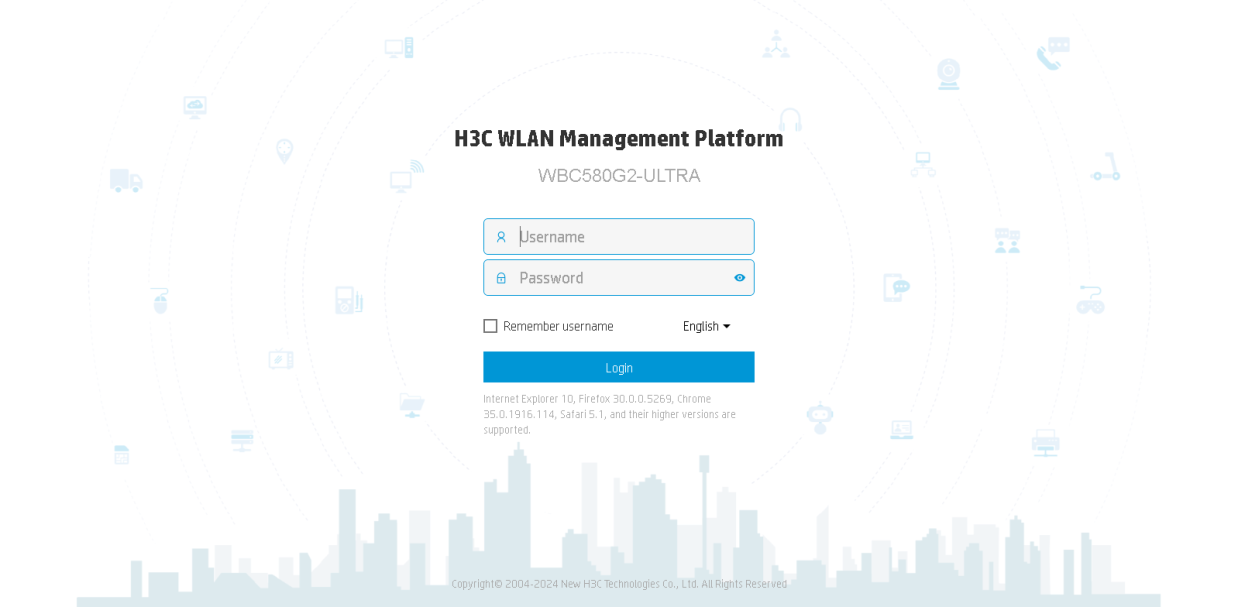Toggle password visibility eye icon
The width and height of the screenshot is (1238, 607).
[740, 278]
